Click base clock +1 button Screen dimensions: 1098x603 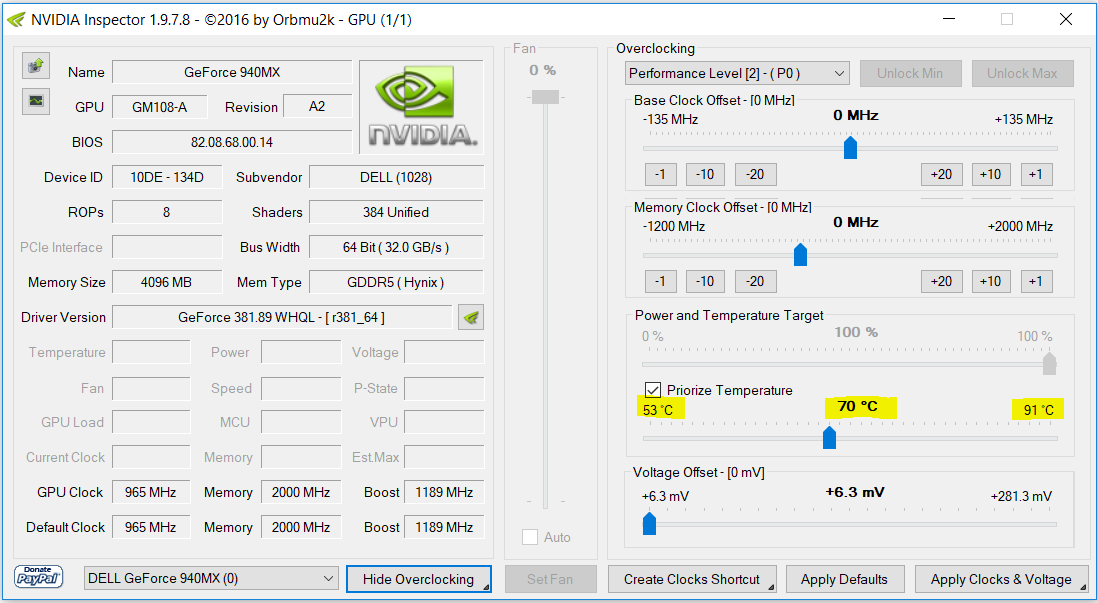[x=1036, y=174]
